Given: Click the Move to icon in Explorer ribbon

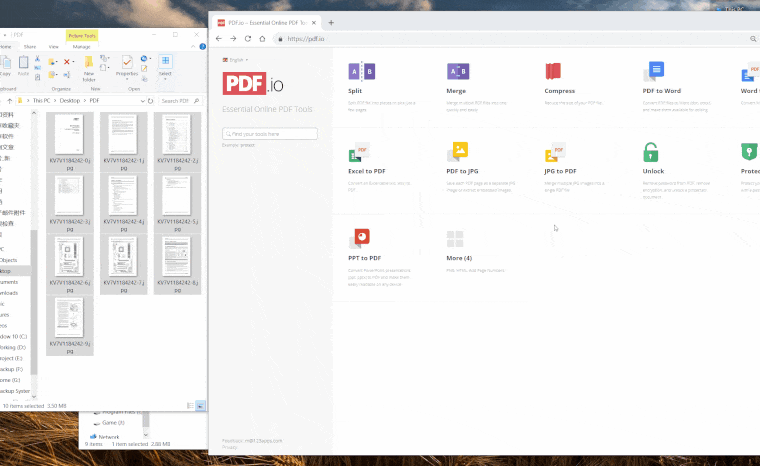Looking at the screenshot, I should (x=51, y=62).
